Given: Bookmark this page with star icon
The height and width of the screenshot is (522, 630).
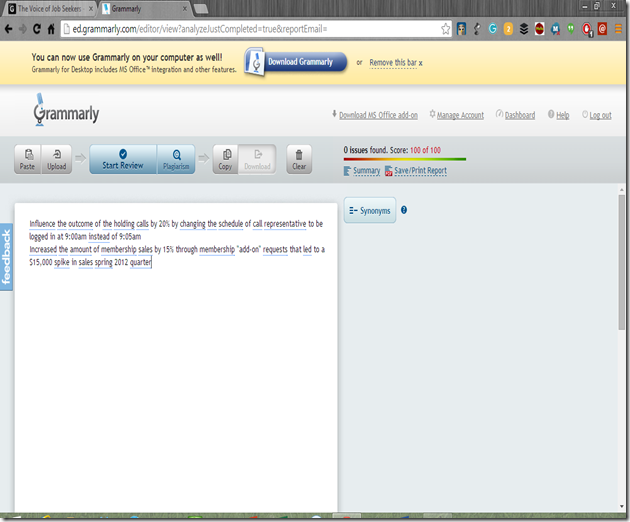Looking at the screenshot, I should (x=445, y=29).
